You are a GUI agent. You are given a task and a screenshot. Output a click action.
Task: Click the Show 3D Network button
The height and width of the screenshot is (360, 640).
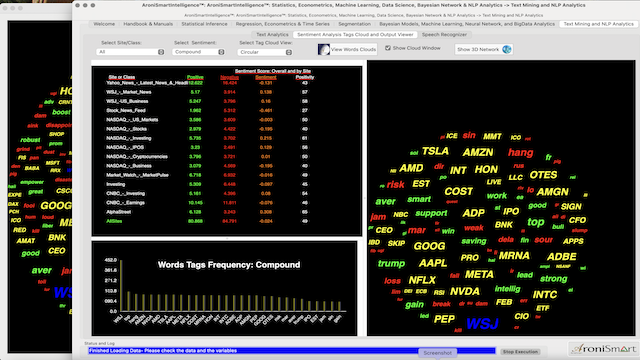pos(484,49)
